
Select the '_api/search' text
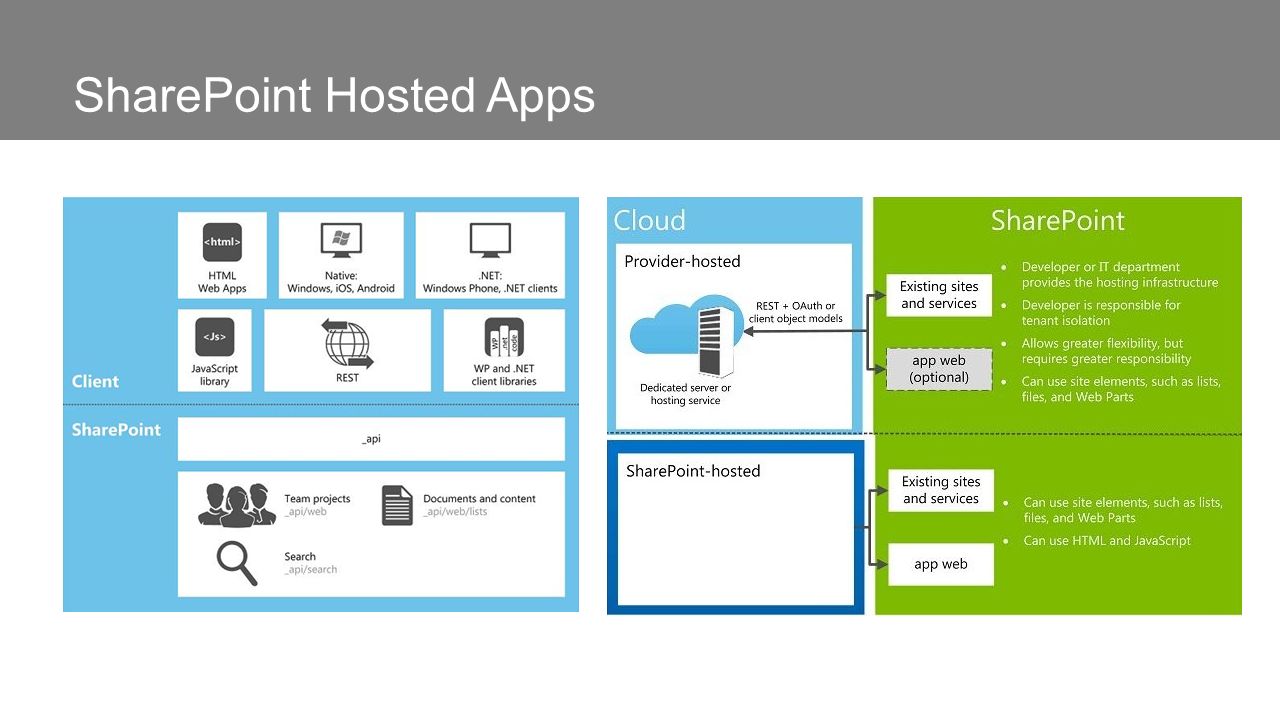pyautogui.click(x=311, y=570)
